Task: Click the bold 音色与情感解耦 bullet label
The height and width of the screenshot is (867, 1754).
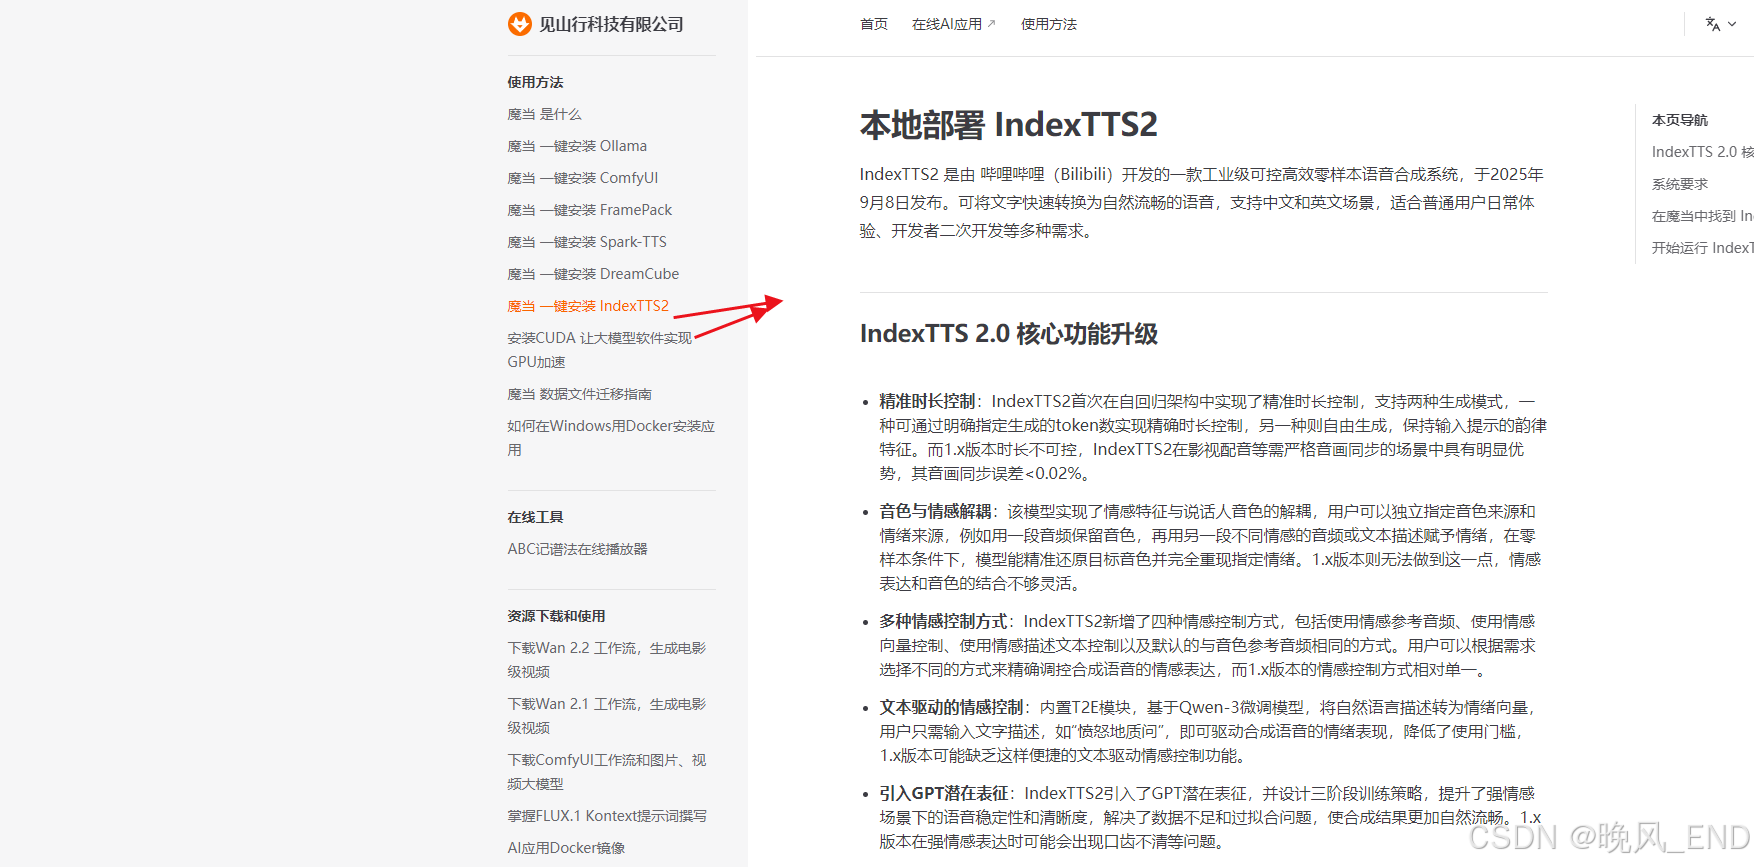Action: [935, 511]
